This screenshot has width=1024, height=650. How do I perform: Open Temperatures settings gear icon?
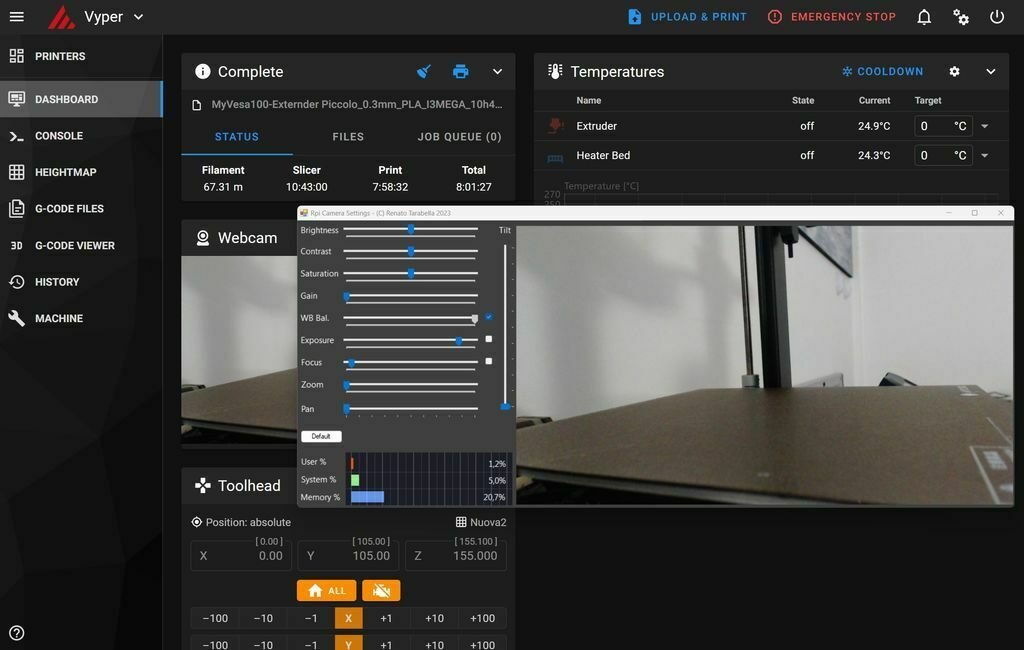pos(954,72)
